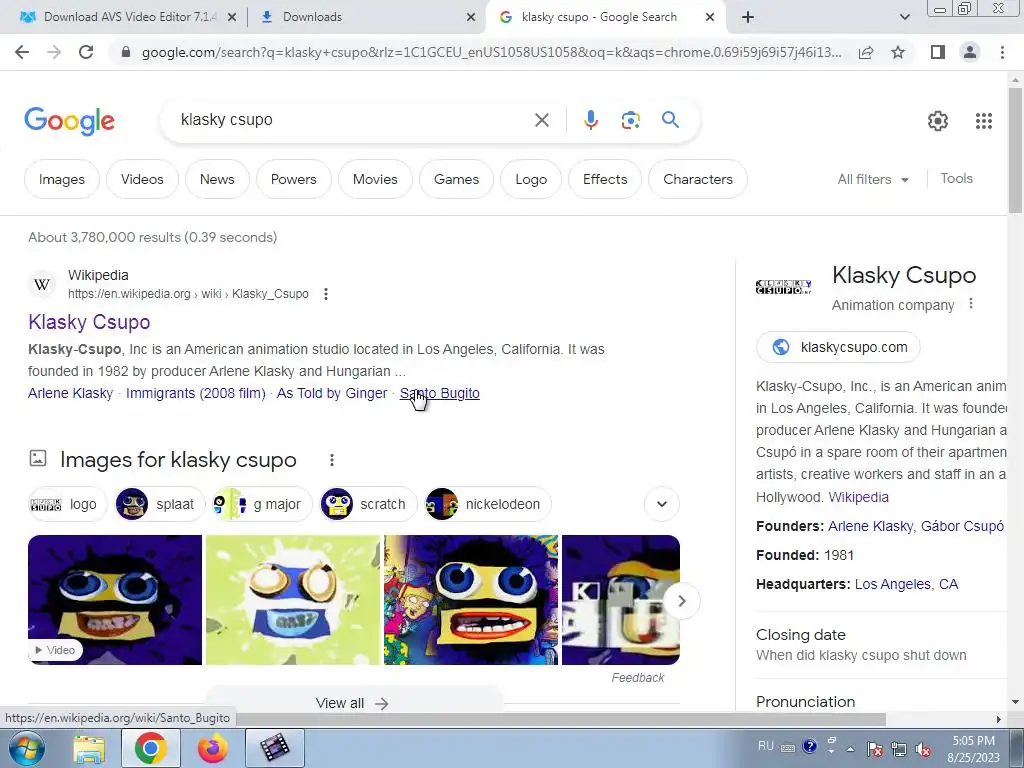This screenshot has height=768, width=1024.
Task: Open Immigrants (2008 film) link
Action: pyautogui.click(x=196, y=393)
